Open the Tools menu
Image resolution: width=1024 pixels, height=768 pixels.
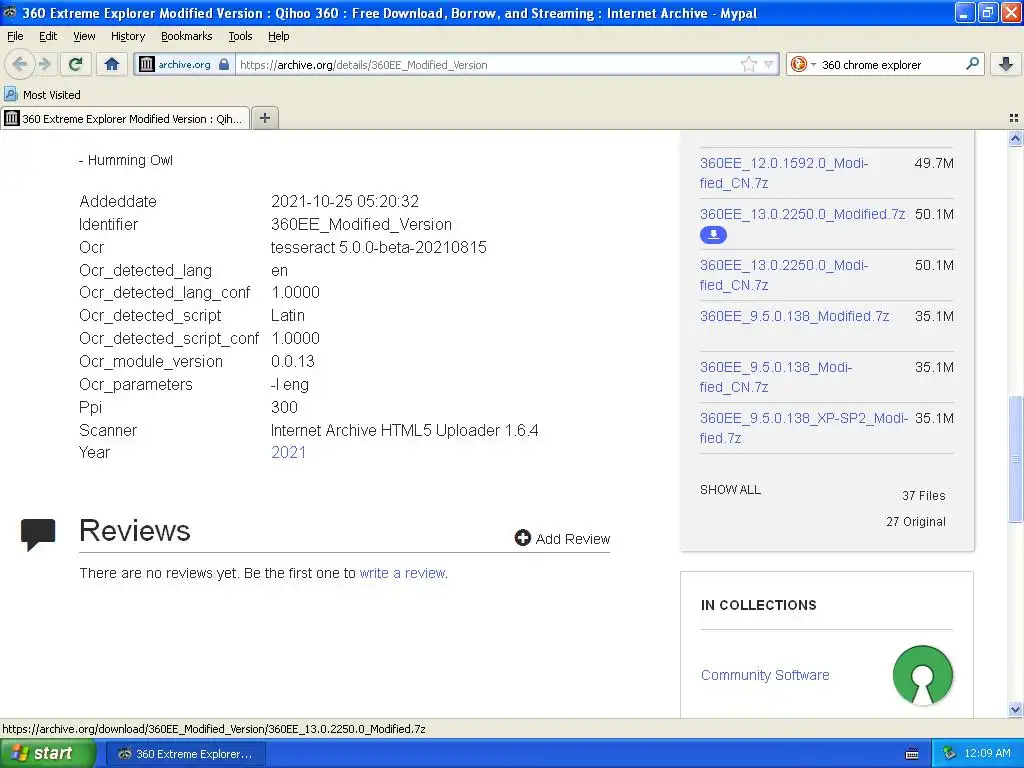click(240, 36)
